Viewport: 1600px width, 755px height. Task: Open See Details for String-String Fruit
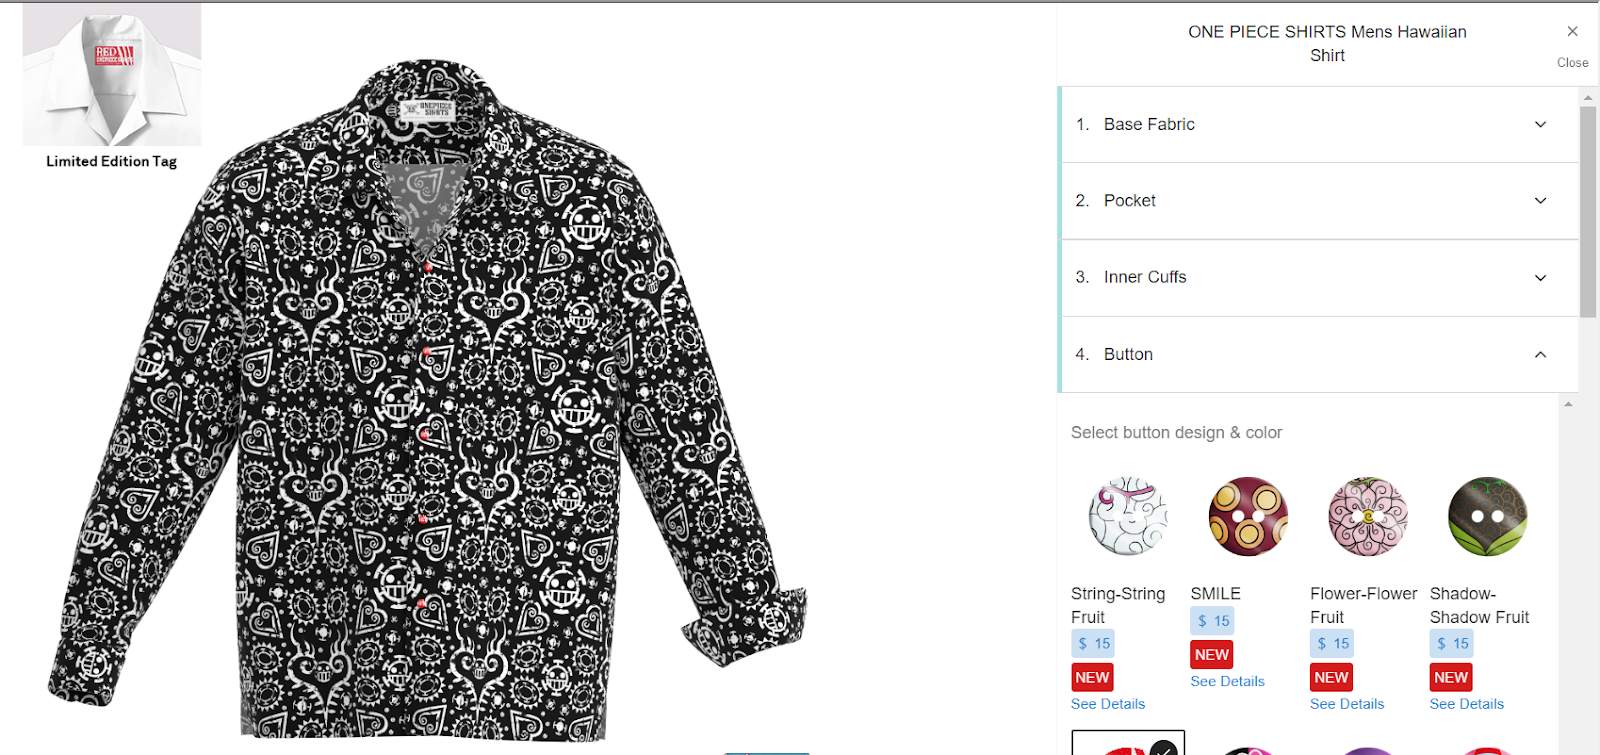tap(1108, 704)
